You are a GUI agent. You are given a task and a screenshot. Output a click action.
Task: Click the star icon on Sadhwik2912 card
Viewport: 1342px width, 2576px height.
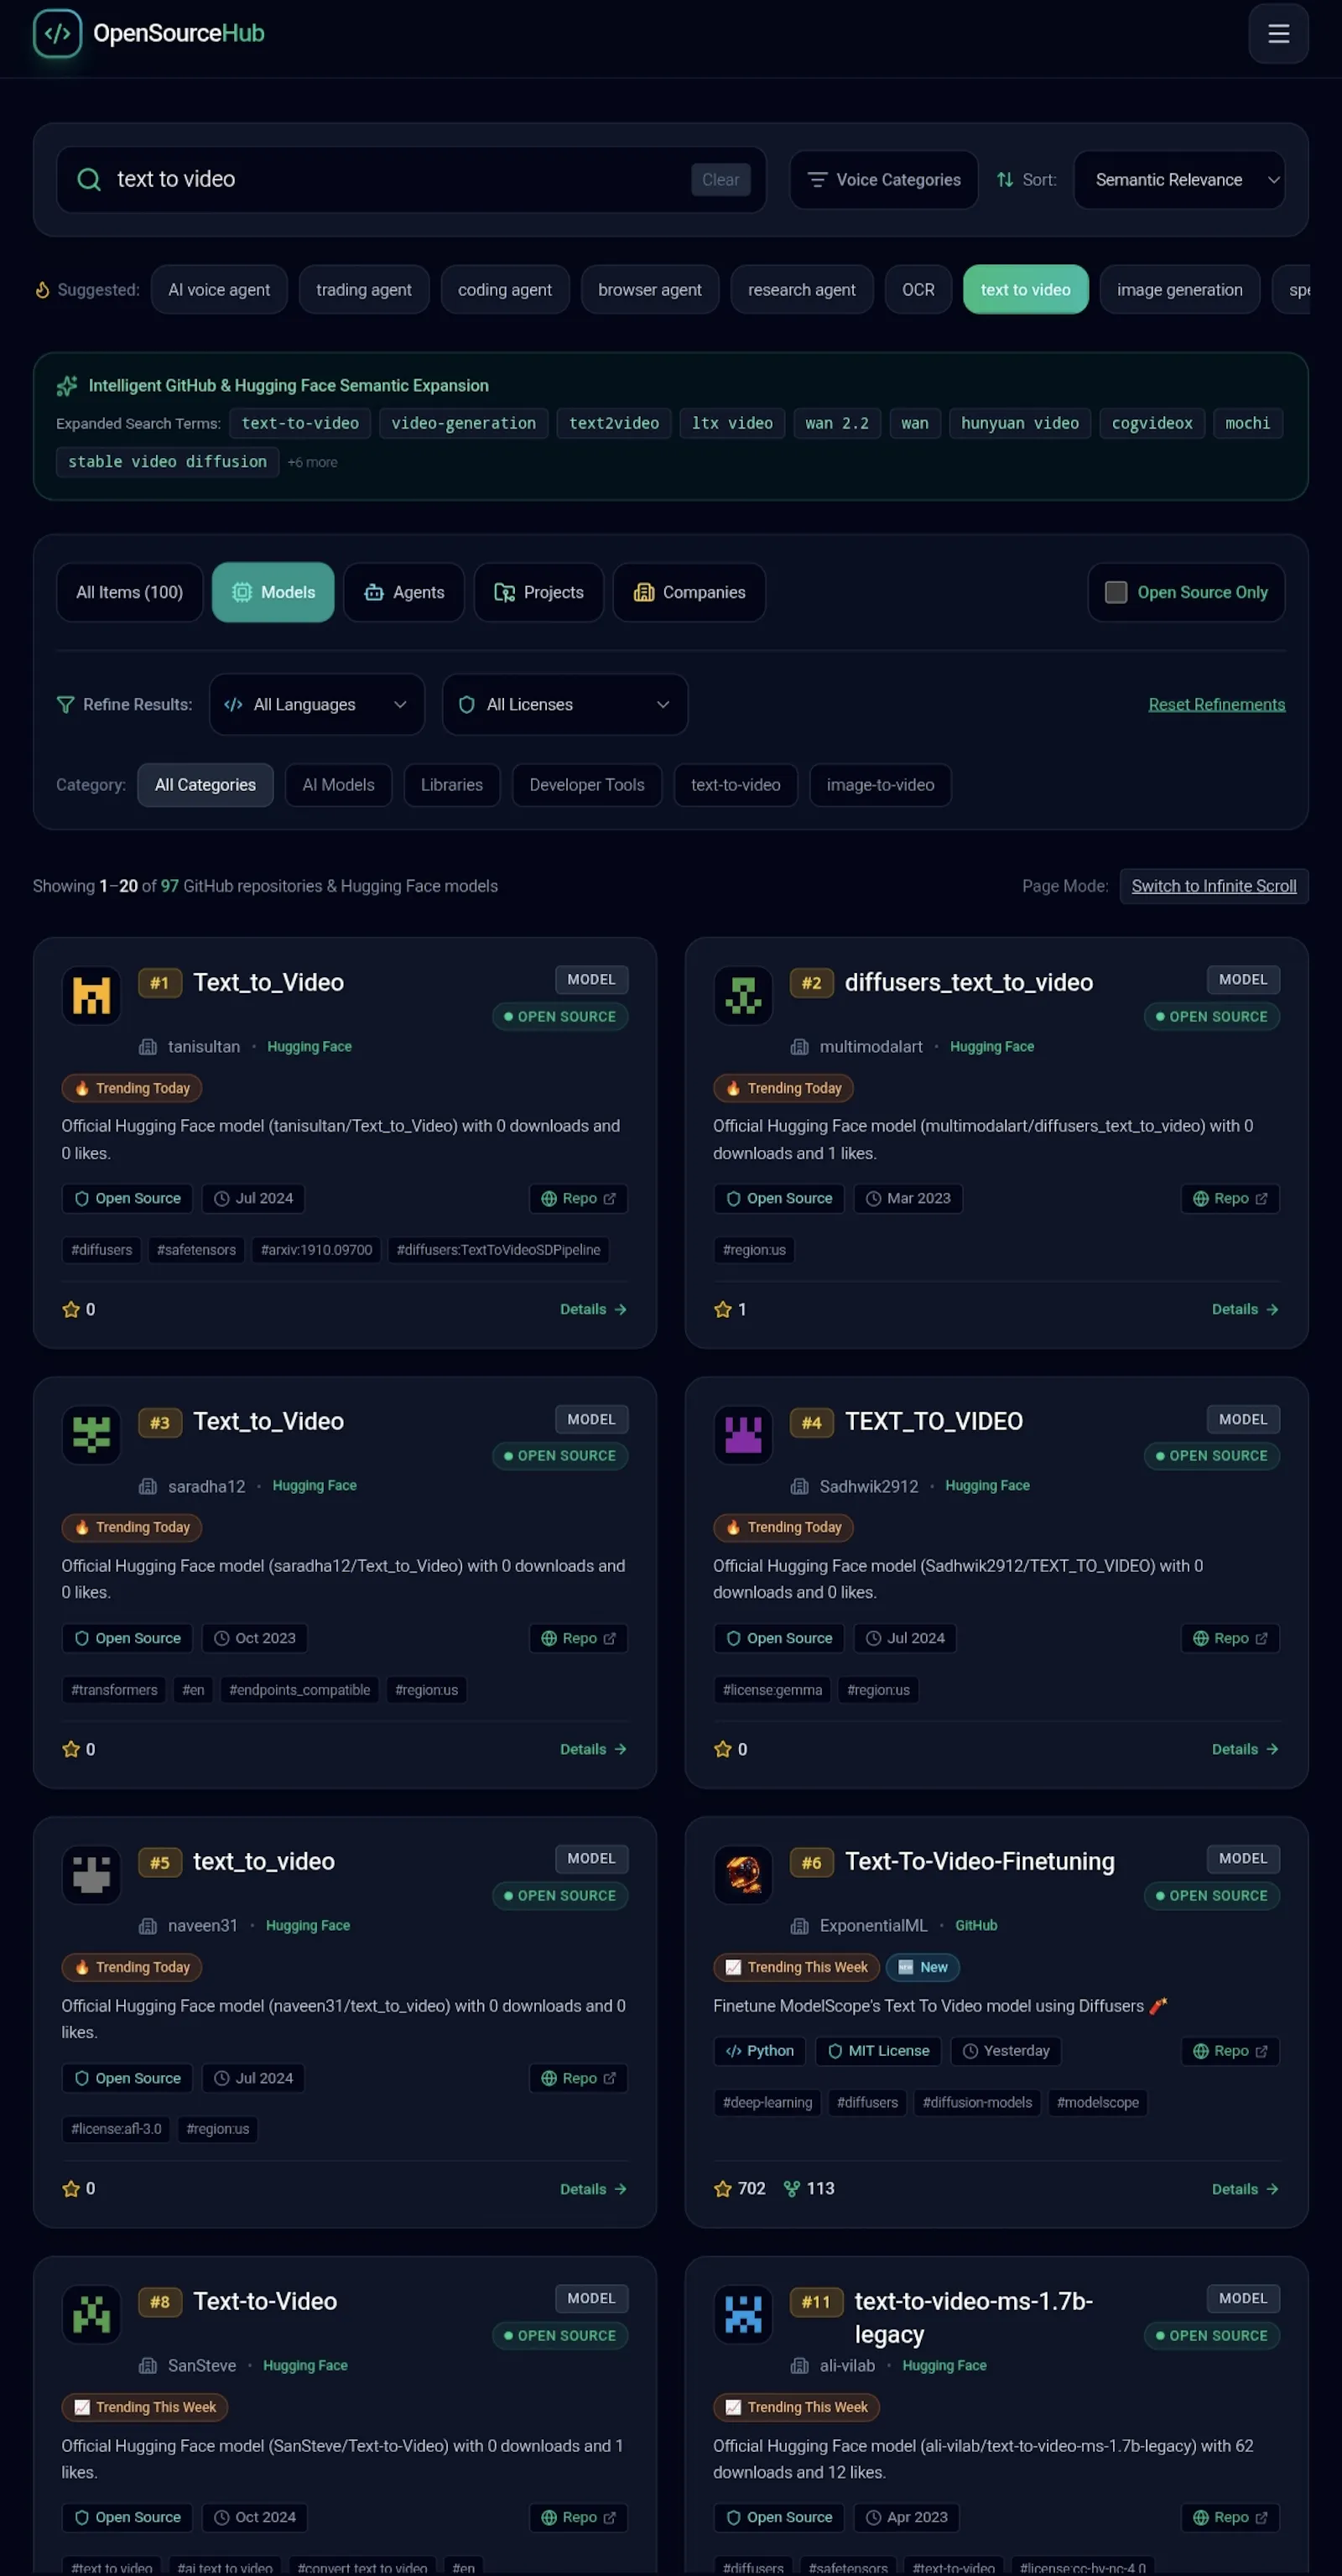tap(723, 1749)
